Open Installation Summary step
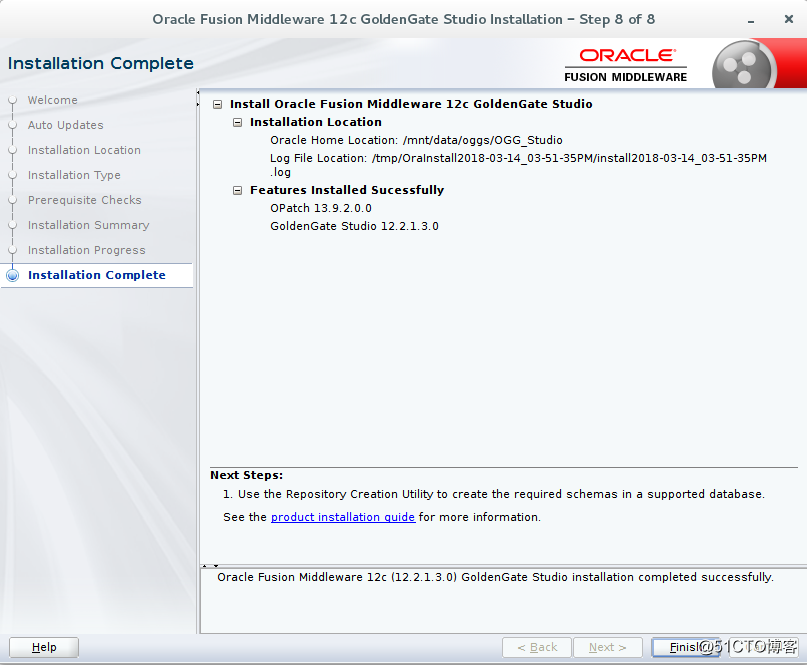Viewport: 807px width, 665px height. pos(89,225)
